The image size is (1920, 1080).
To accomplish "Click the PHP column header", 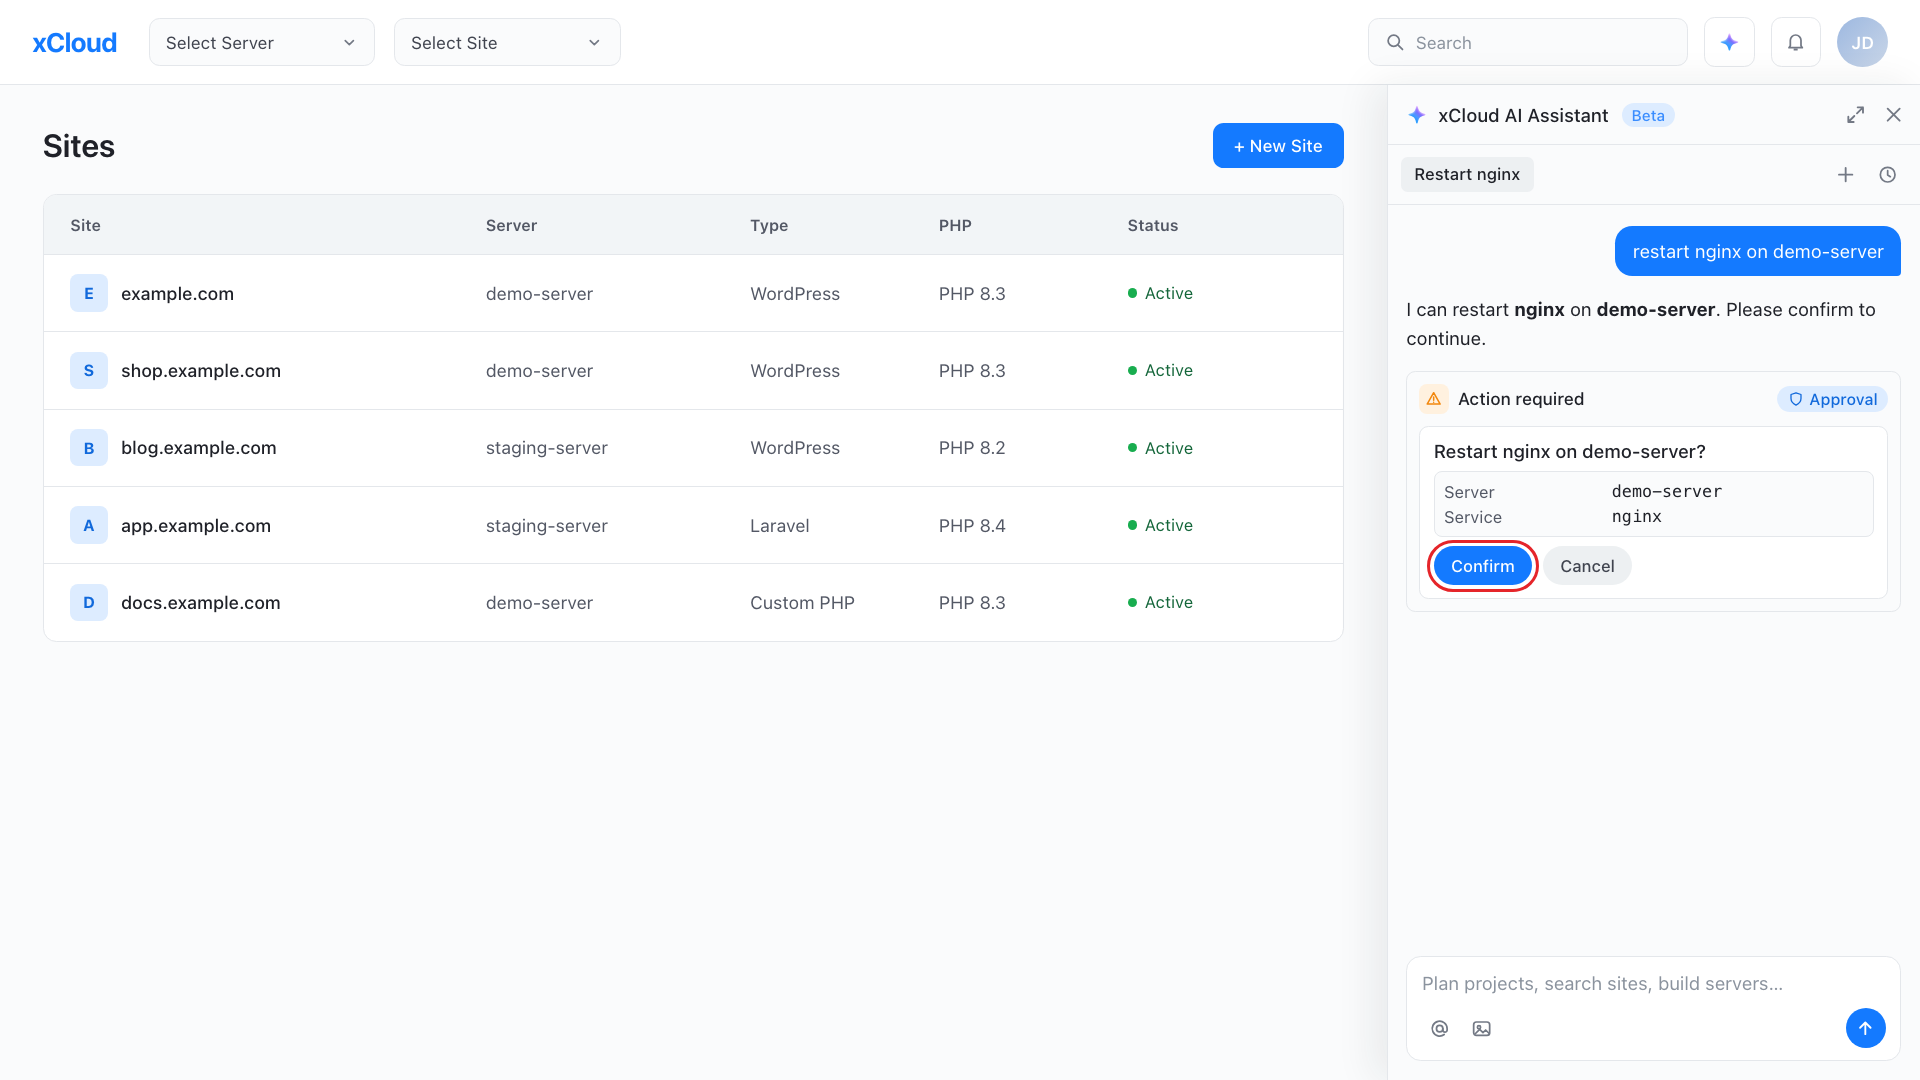I will pyautogui.click(x=955, y=225).
